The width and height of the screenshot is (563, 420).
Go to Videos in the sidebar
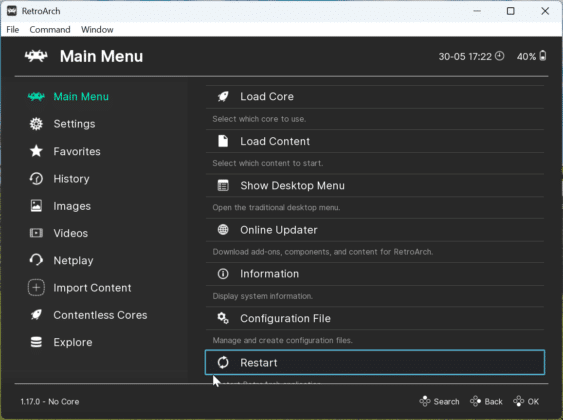coord(70,233)
